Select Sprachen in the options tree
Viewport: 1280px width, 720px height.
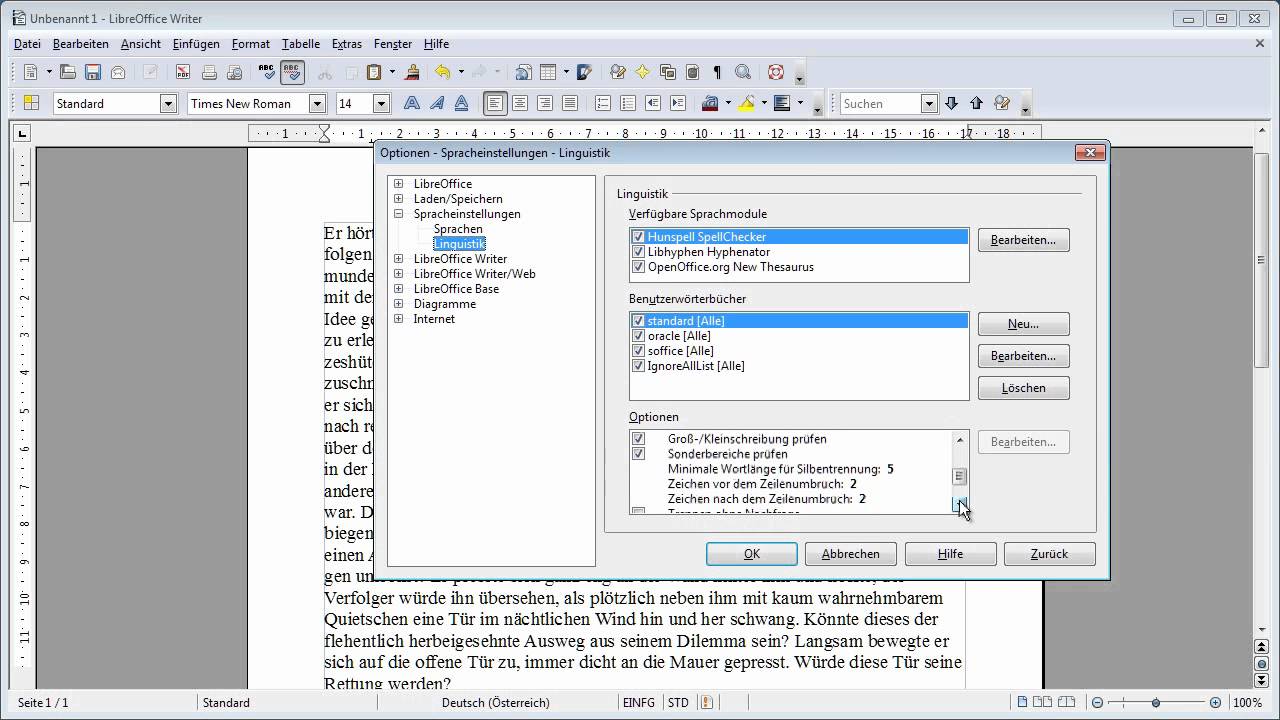pyautogui.click(x=458, y=229)
